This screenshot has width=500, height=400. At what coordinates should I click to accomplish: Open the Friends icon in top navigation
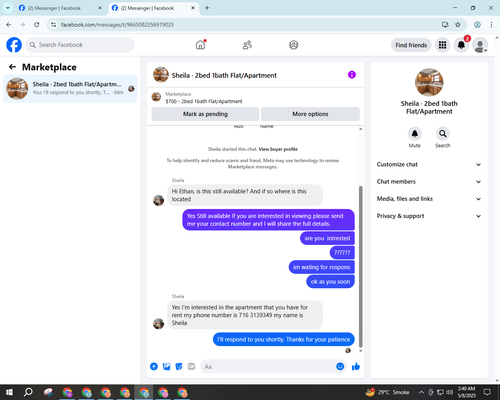click(247, 45)
